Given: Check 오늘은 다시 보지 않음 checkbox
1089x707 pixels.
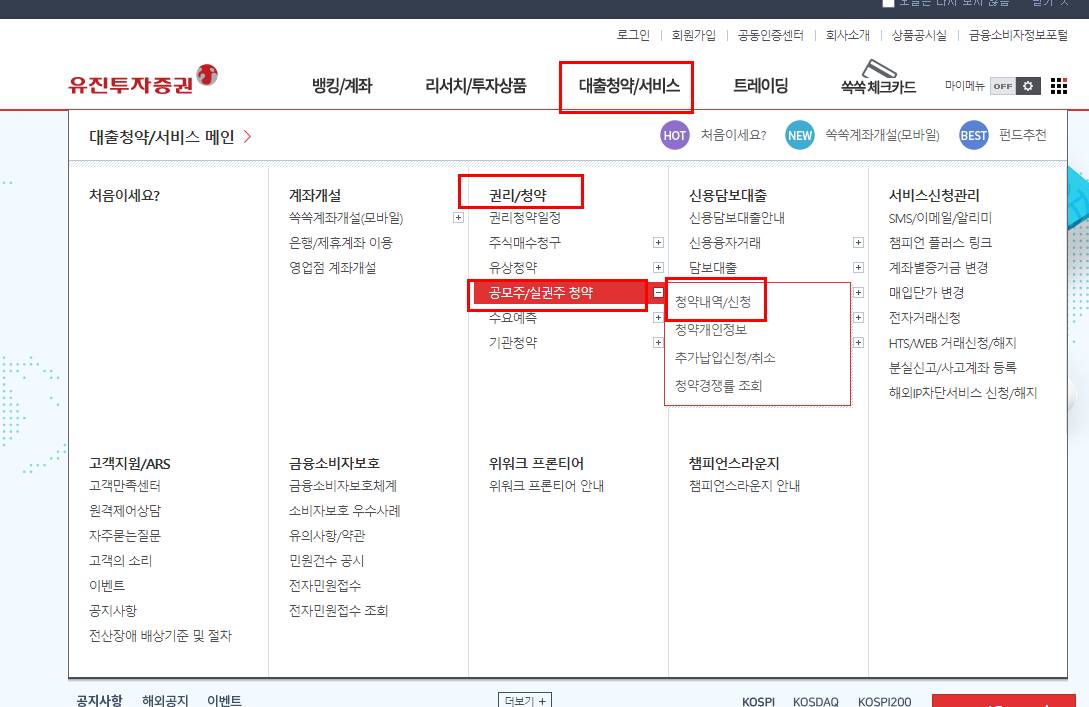Looking at the screenshot, I should (x=886, y=4).
